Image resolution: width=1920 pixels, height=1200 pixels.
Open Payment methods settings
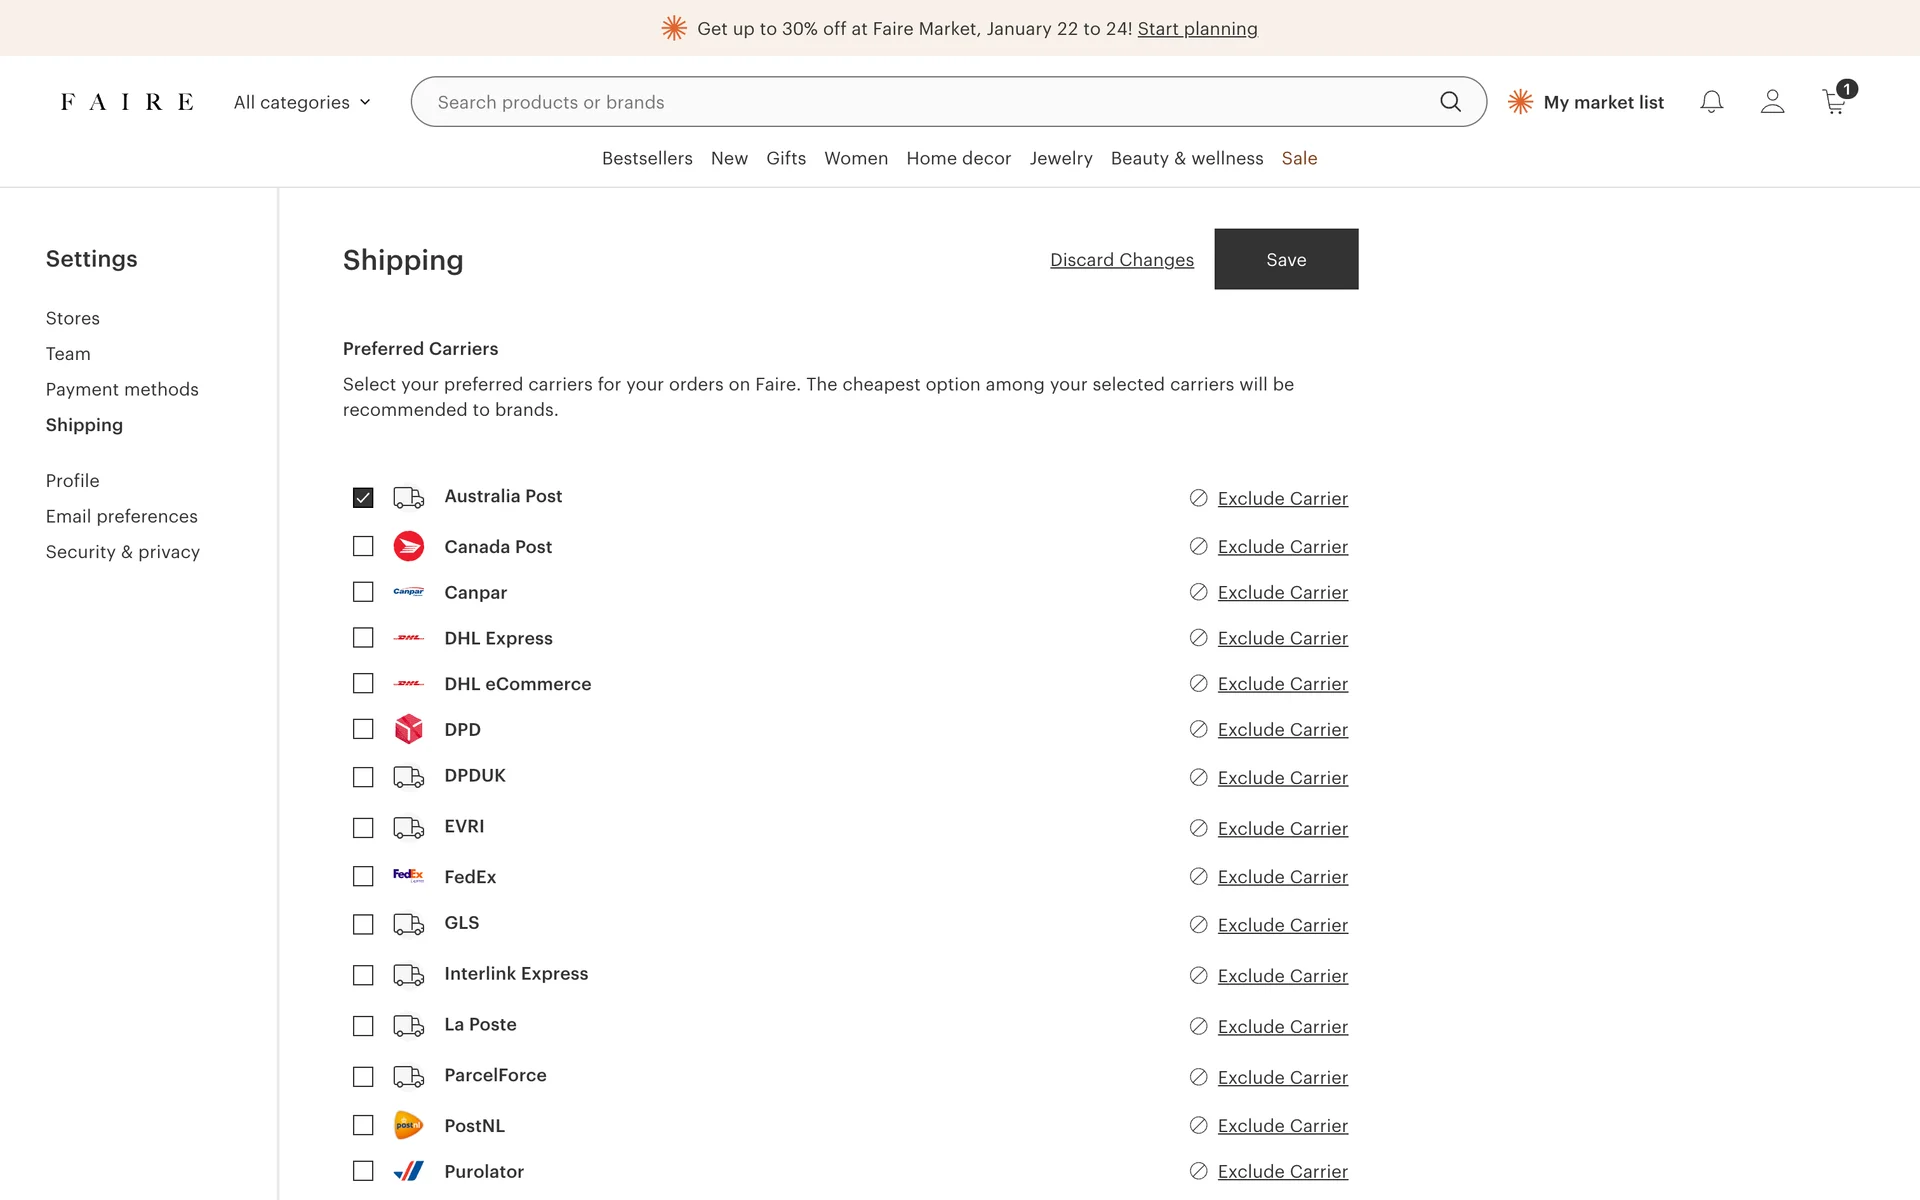122,389
